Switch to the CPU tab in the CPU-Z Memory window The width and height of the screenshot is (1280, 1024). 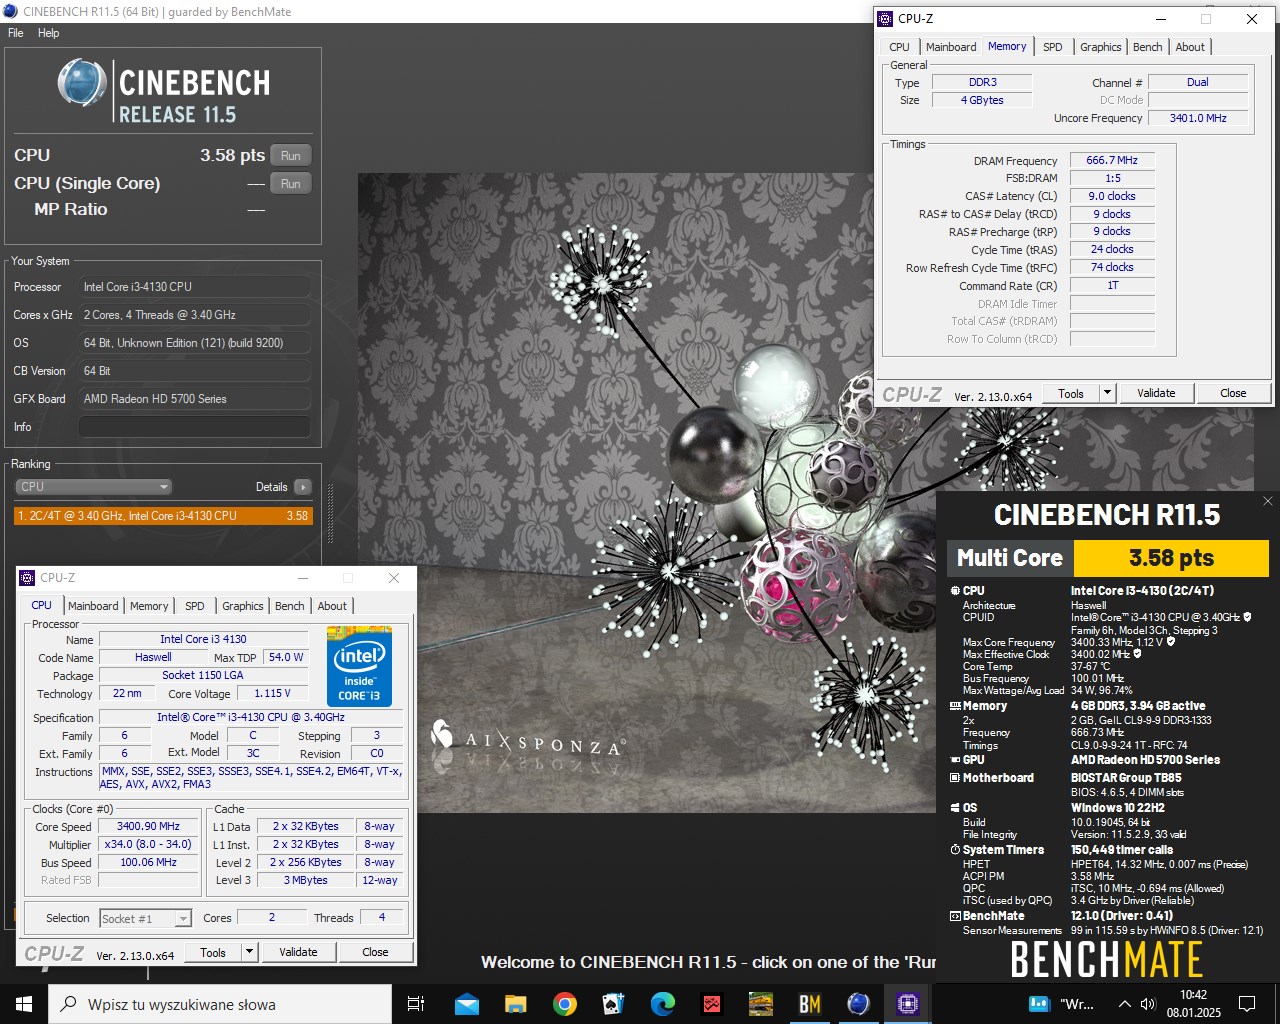point(900,47)
